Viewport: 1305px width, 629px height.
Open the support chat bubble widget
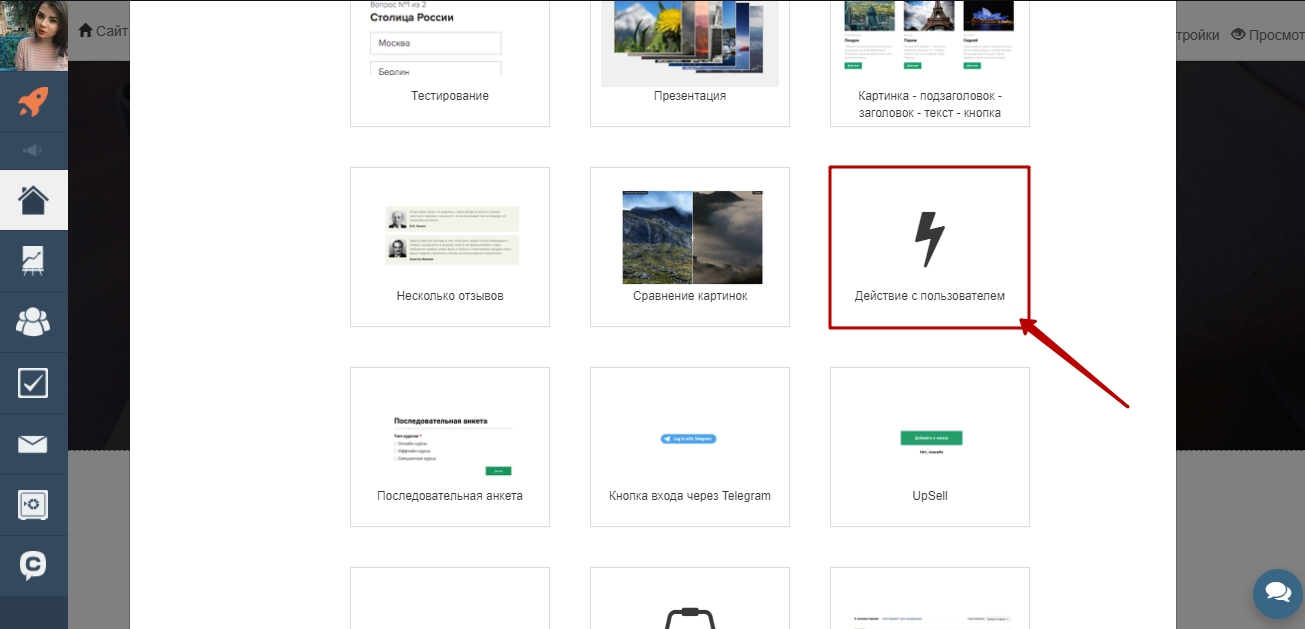coord(1277,594)
